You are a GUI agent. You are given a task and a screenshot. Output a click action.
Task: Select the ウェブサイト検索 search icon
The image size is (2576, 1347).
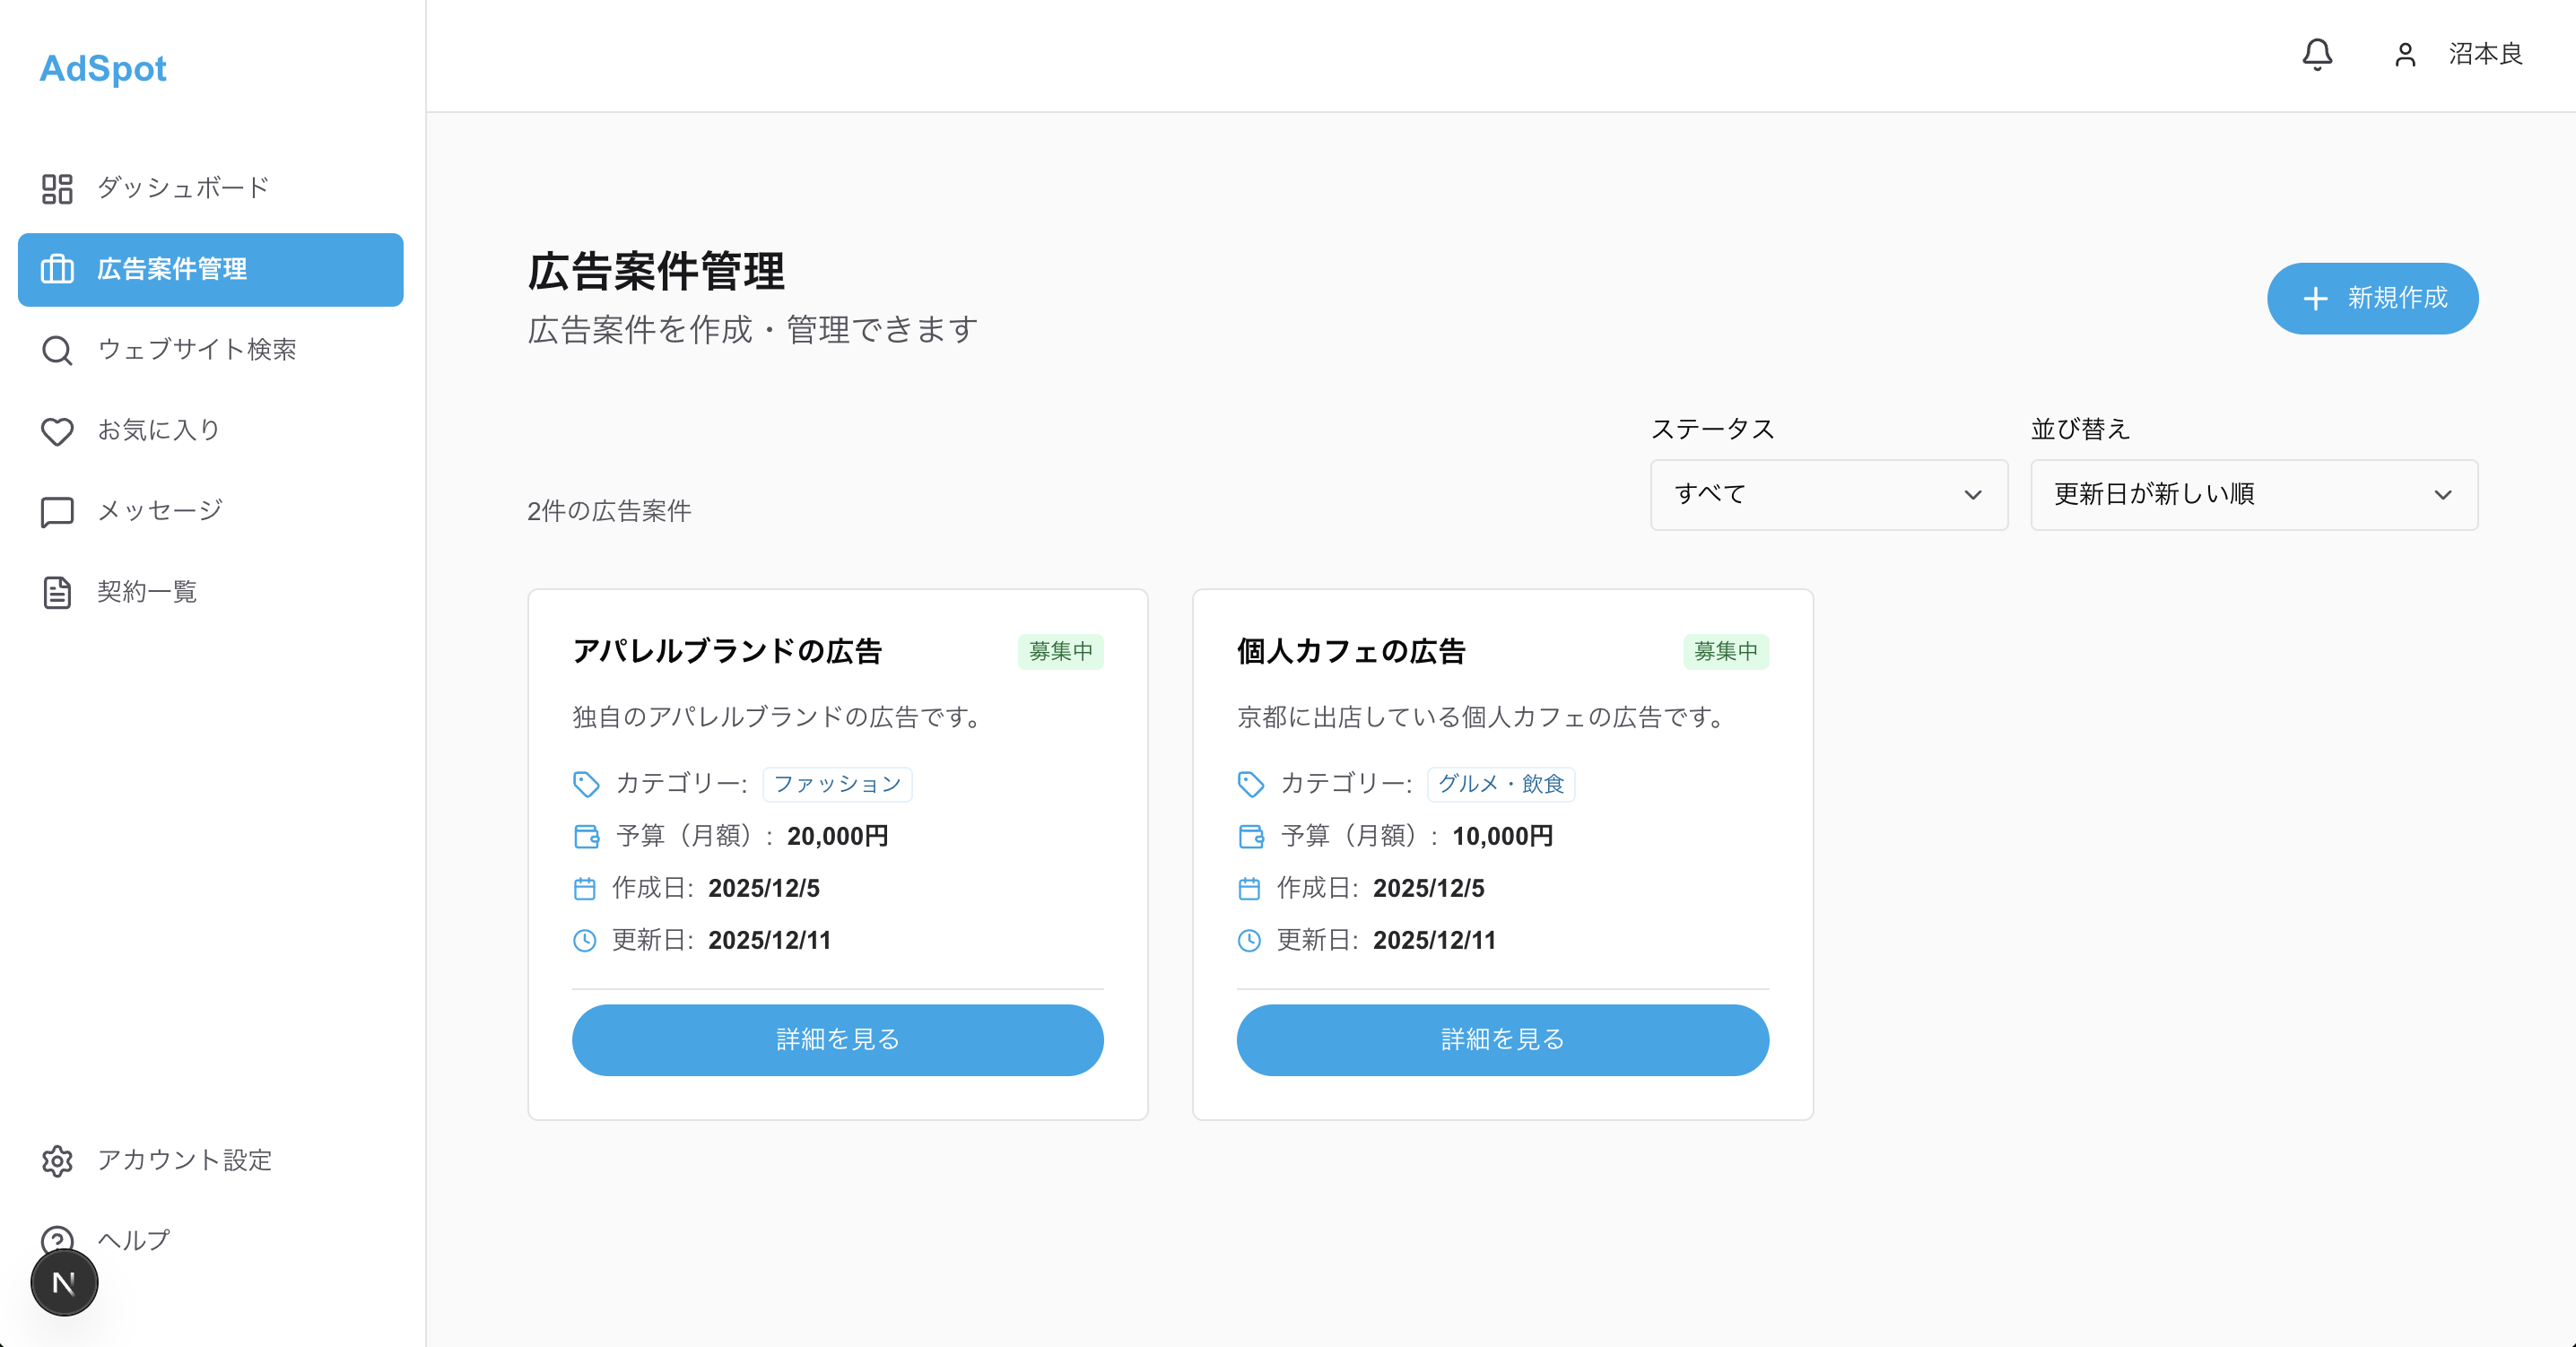pyautogui.click(x=57, y=350)
